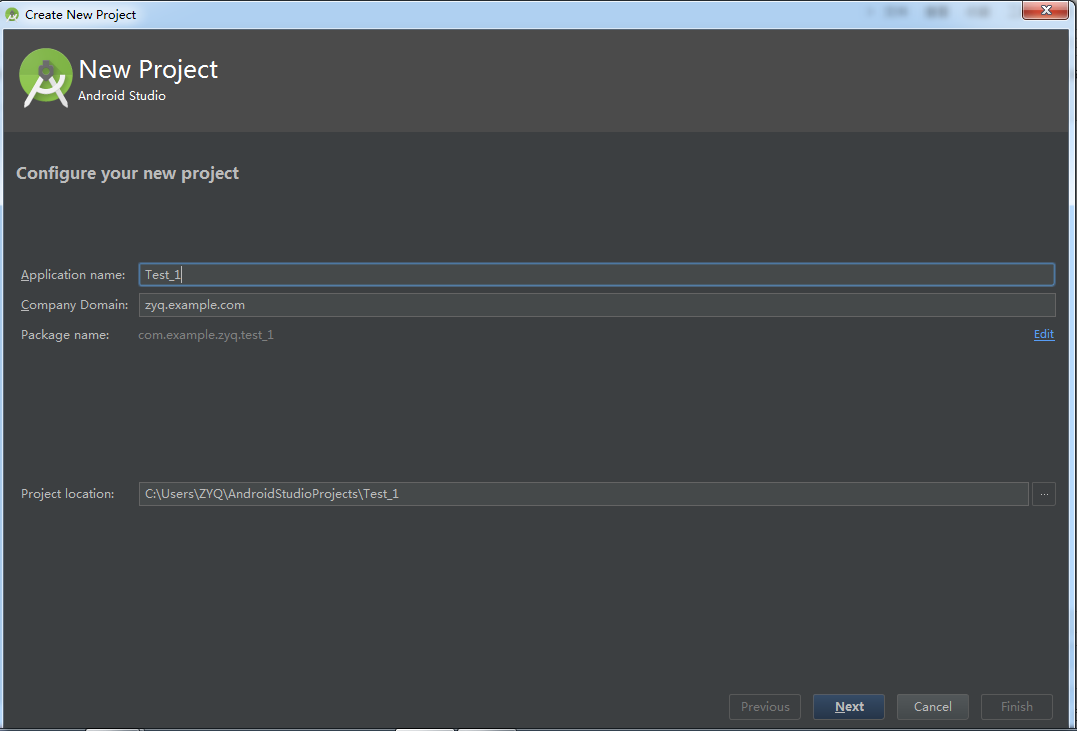Focus the Application name text field
The width and height of the screenshot is (1077, 731).
tap(597, 275)
